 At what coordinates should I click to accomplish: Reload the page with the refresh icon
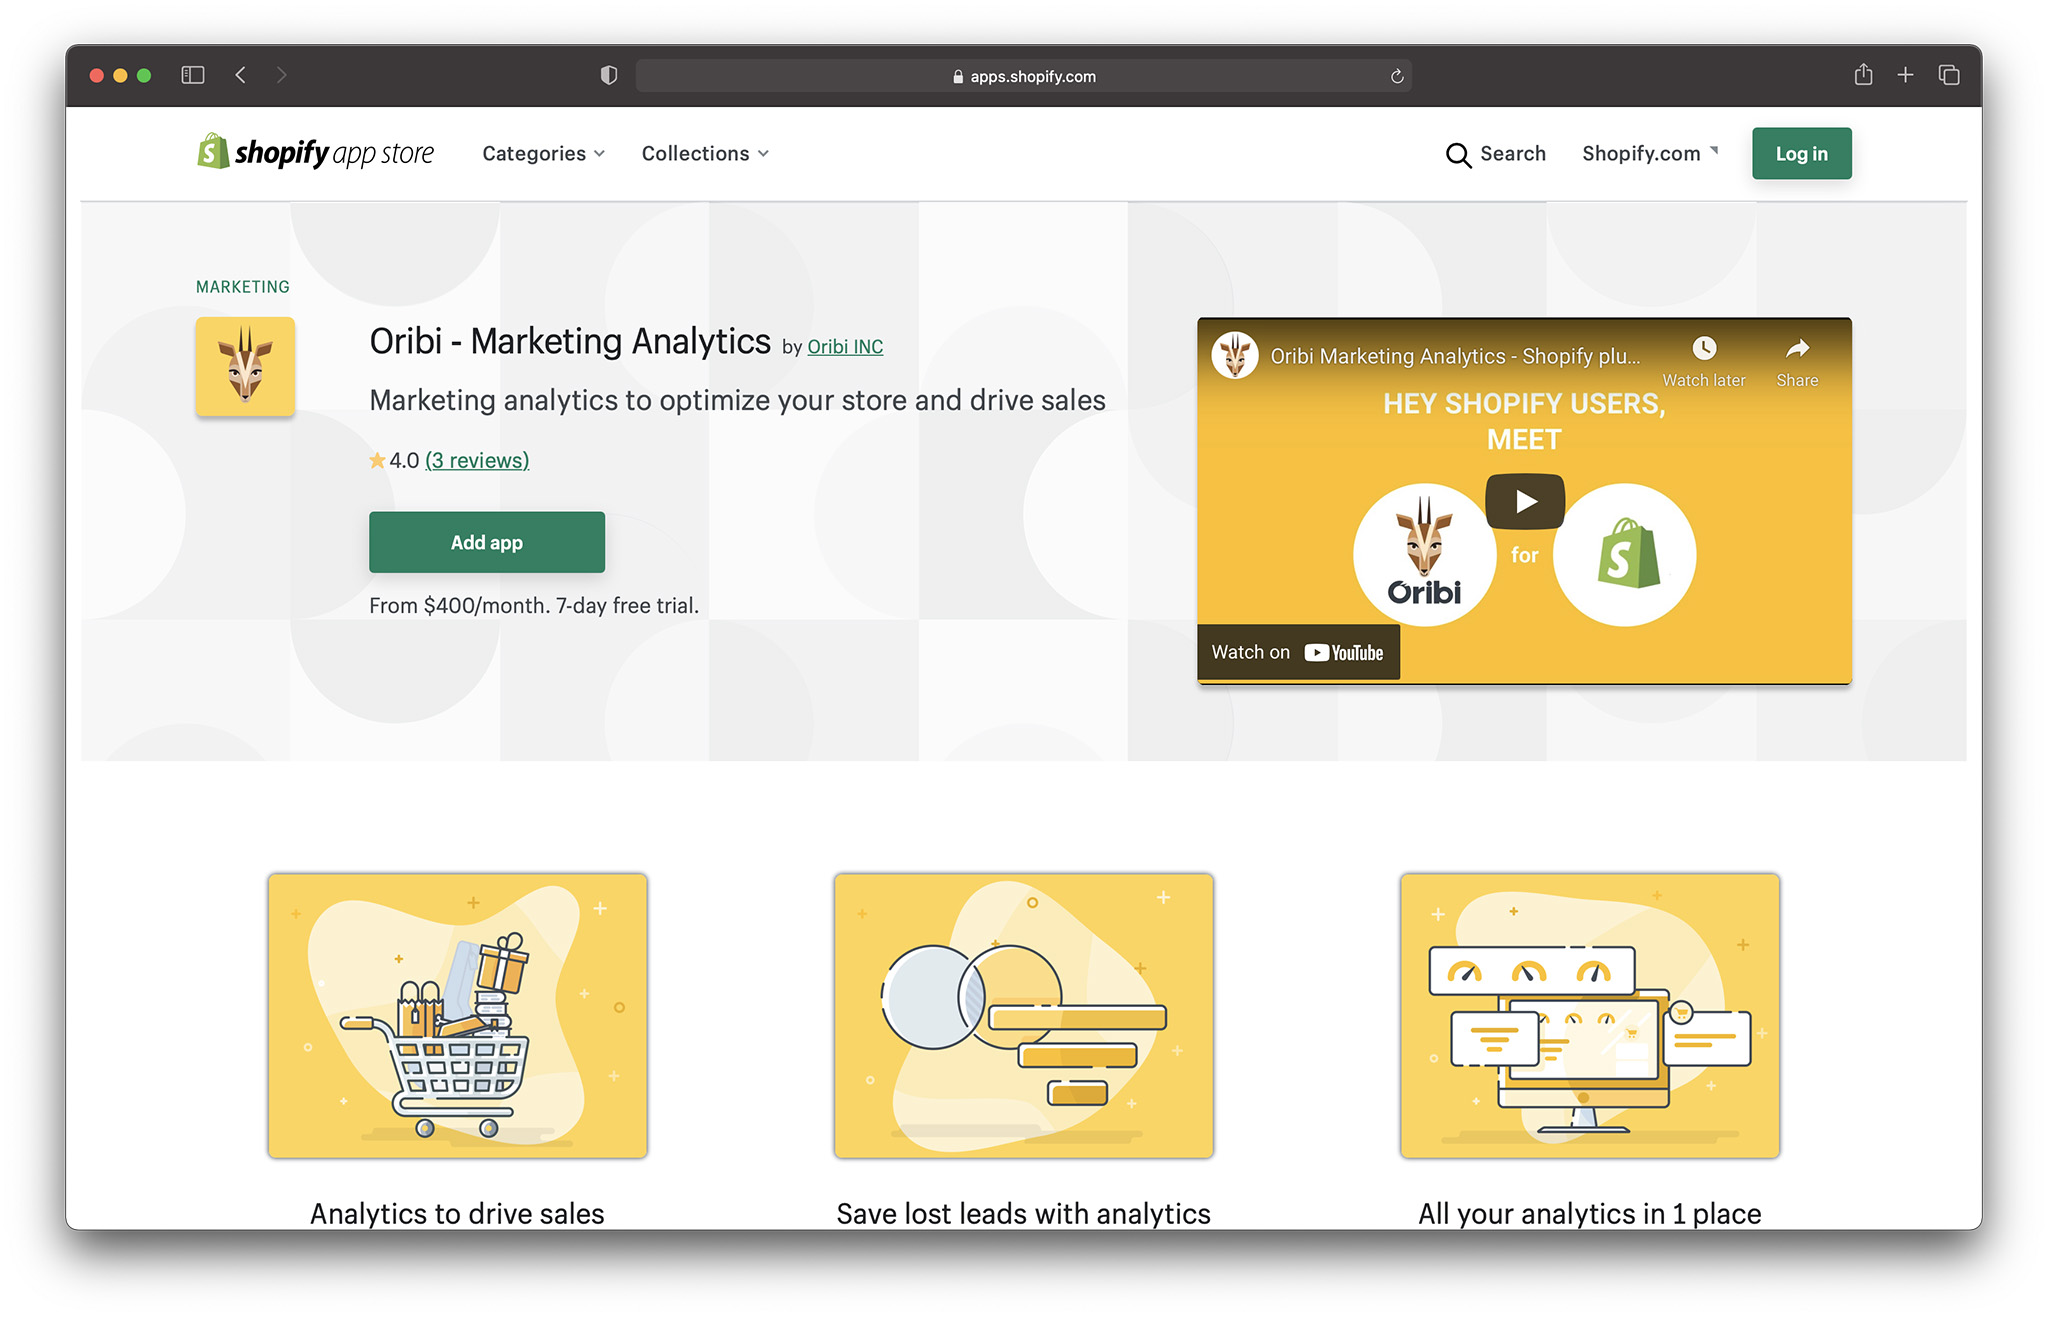pyautogui.click(x=1397, y=76)
